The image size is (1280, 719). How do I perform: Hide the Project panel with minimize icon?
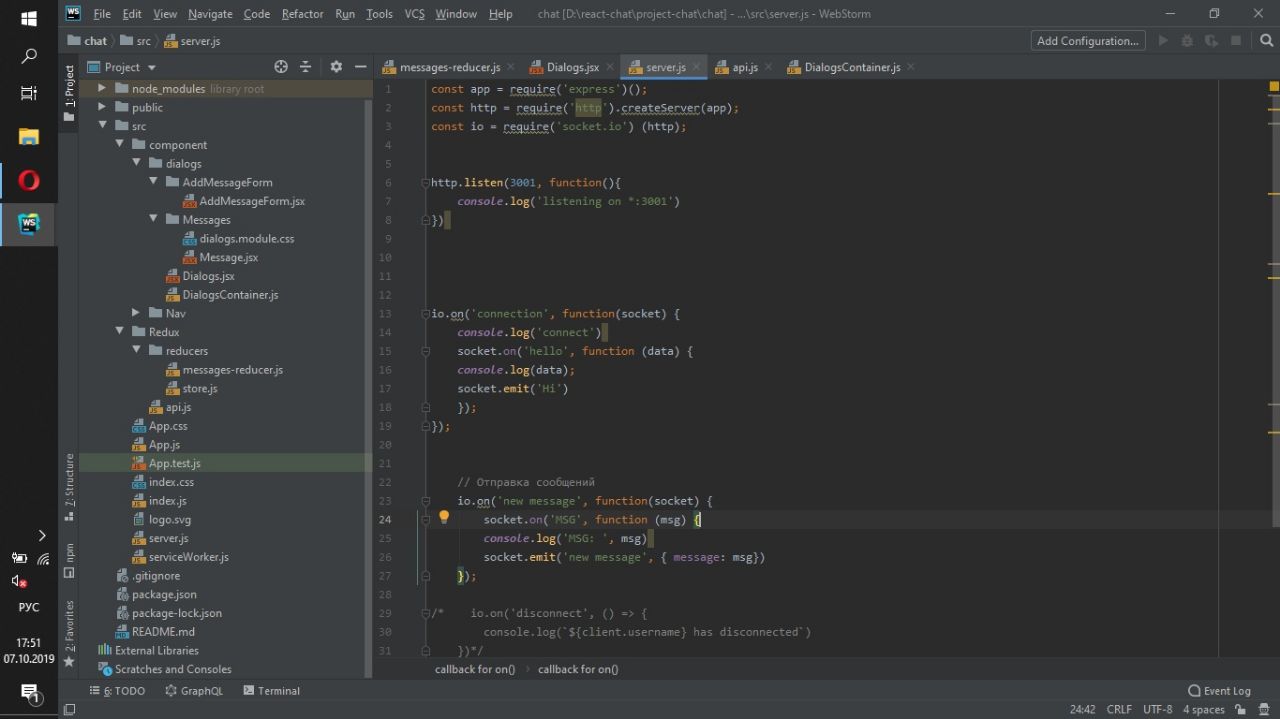pos(359,67)
